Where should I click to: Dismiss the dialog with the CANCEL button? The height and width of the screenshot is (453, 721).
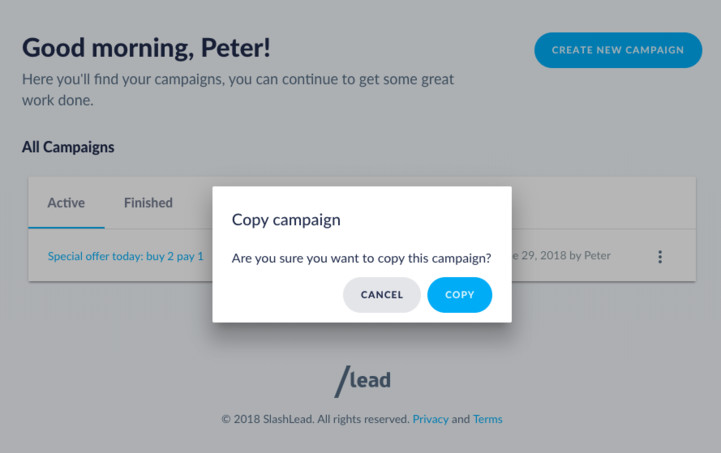coord(382,295)
